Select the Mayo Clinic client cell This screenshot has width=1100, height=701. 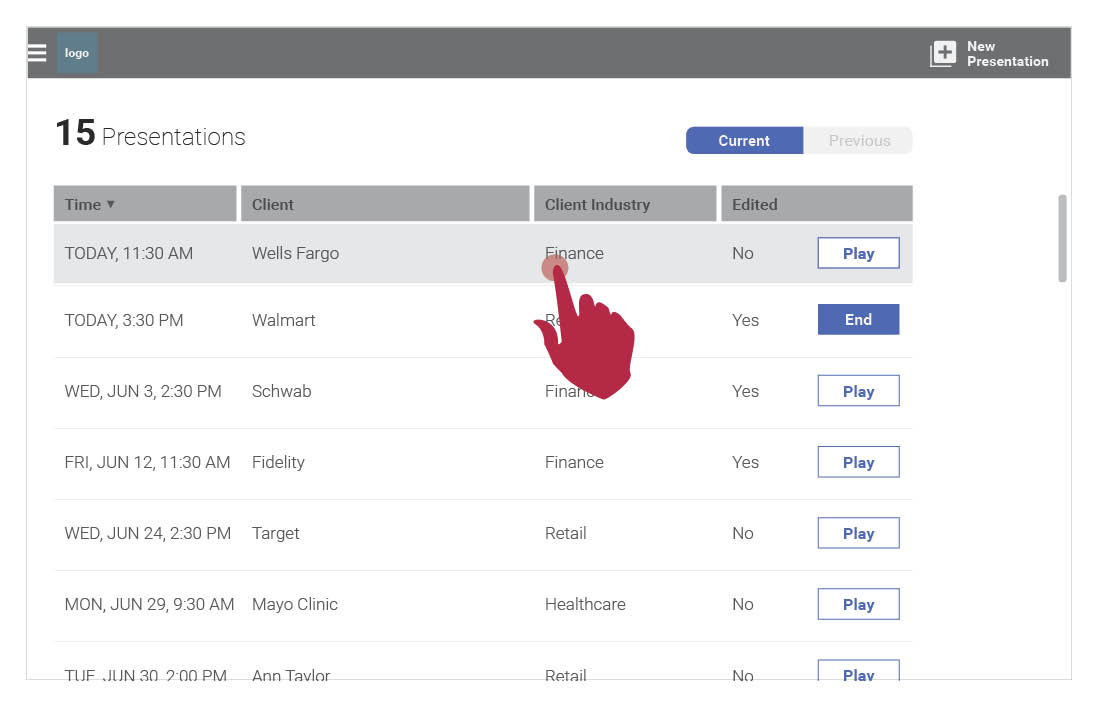(295, 604)
